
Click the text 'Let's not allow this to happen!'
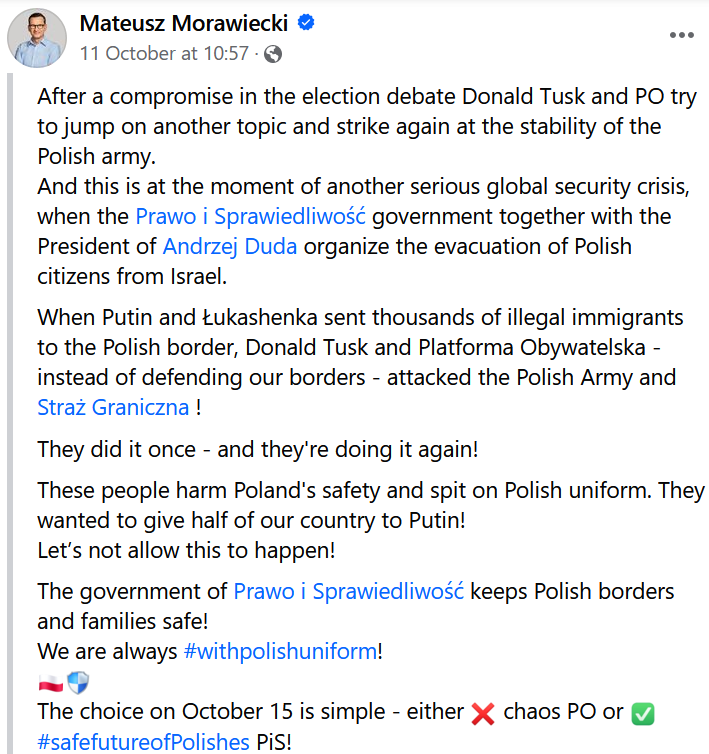point(186,551)
